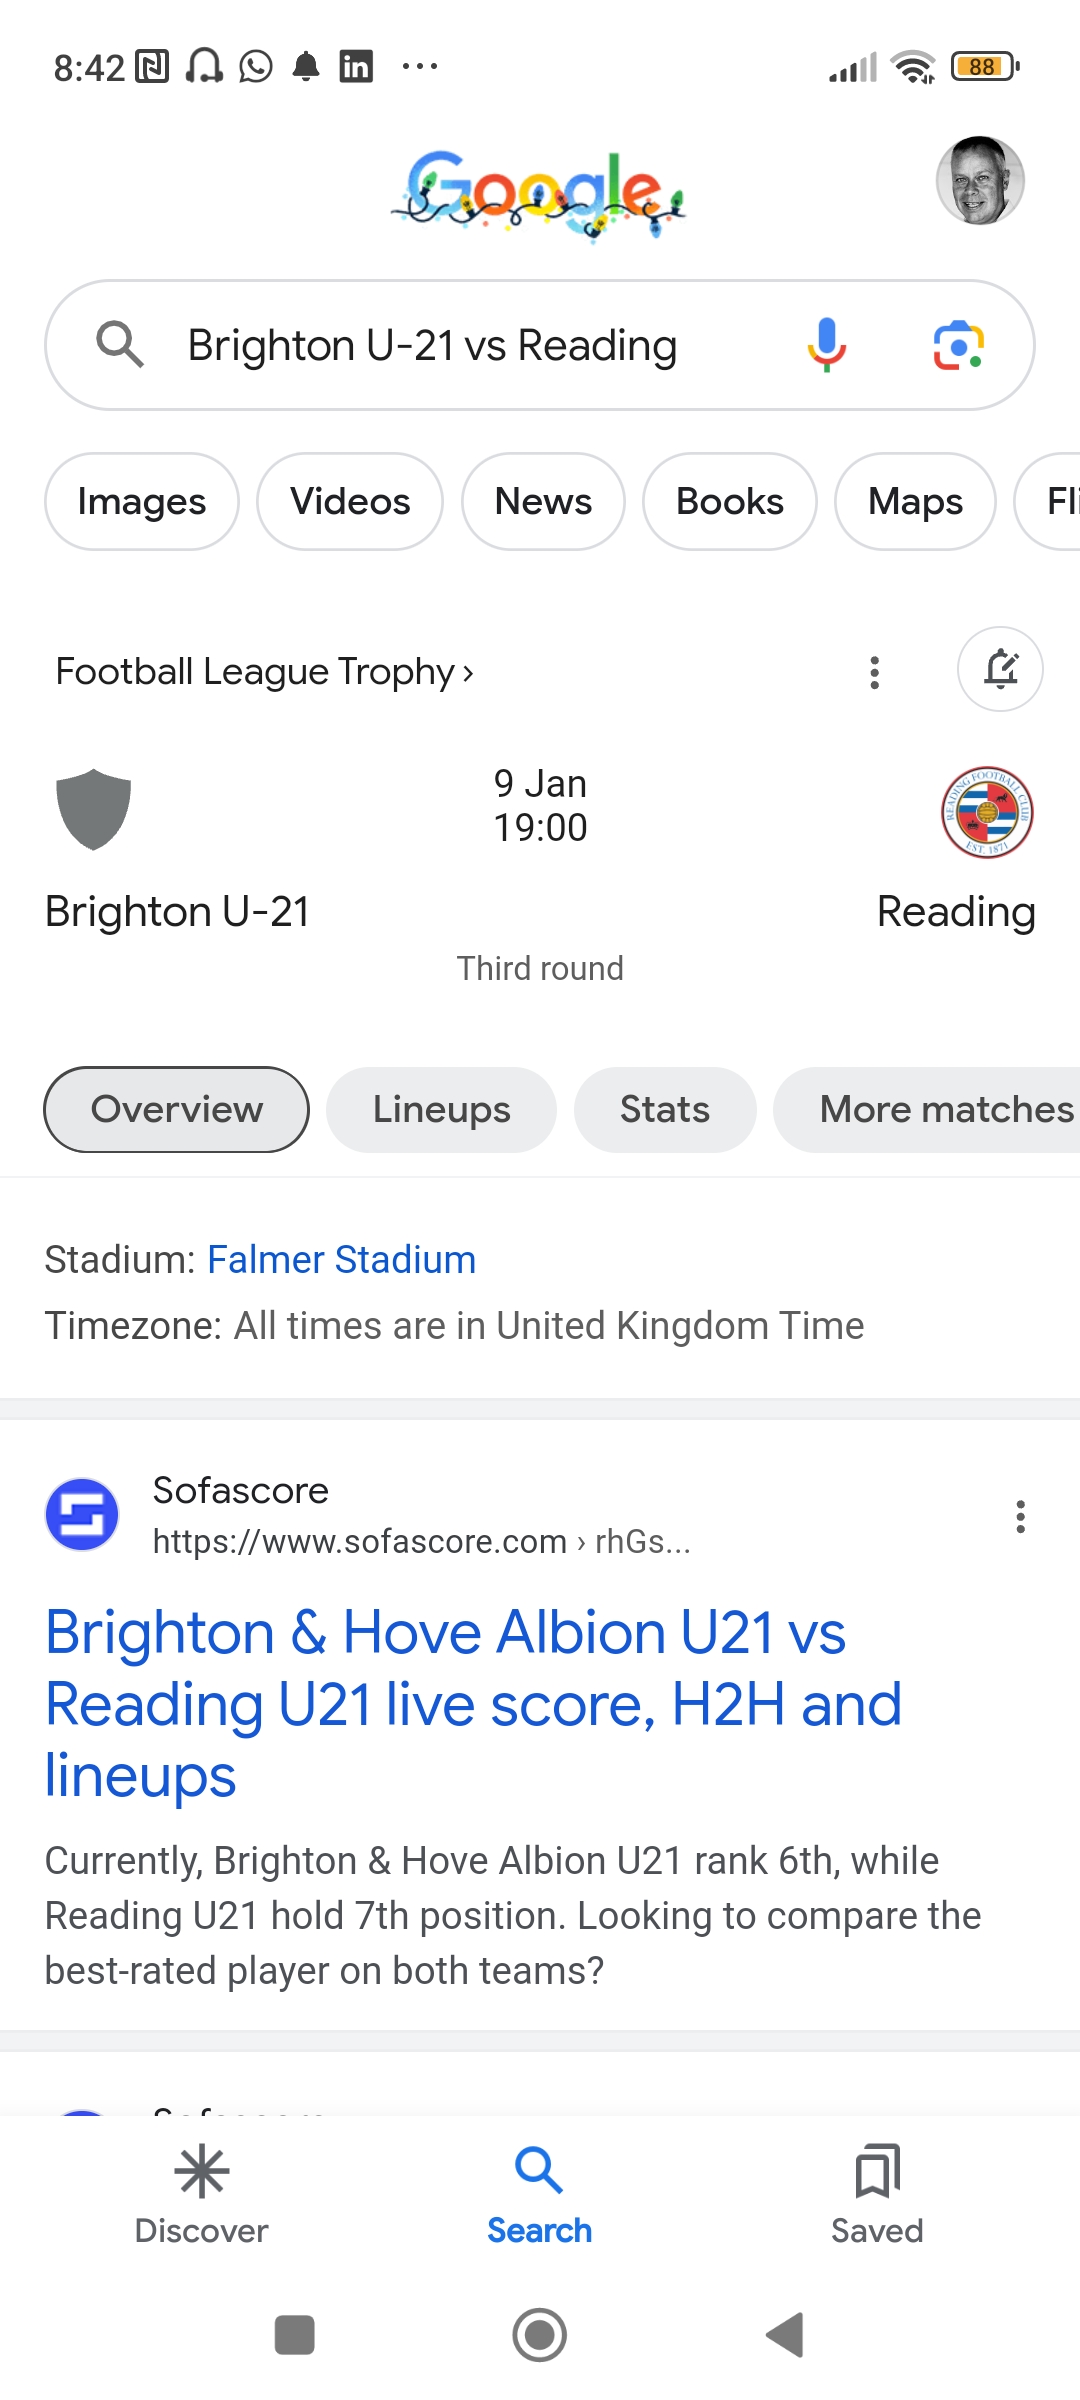Open Google Lens camera search
This screenshot has width=1080, height=2400.
959,346
